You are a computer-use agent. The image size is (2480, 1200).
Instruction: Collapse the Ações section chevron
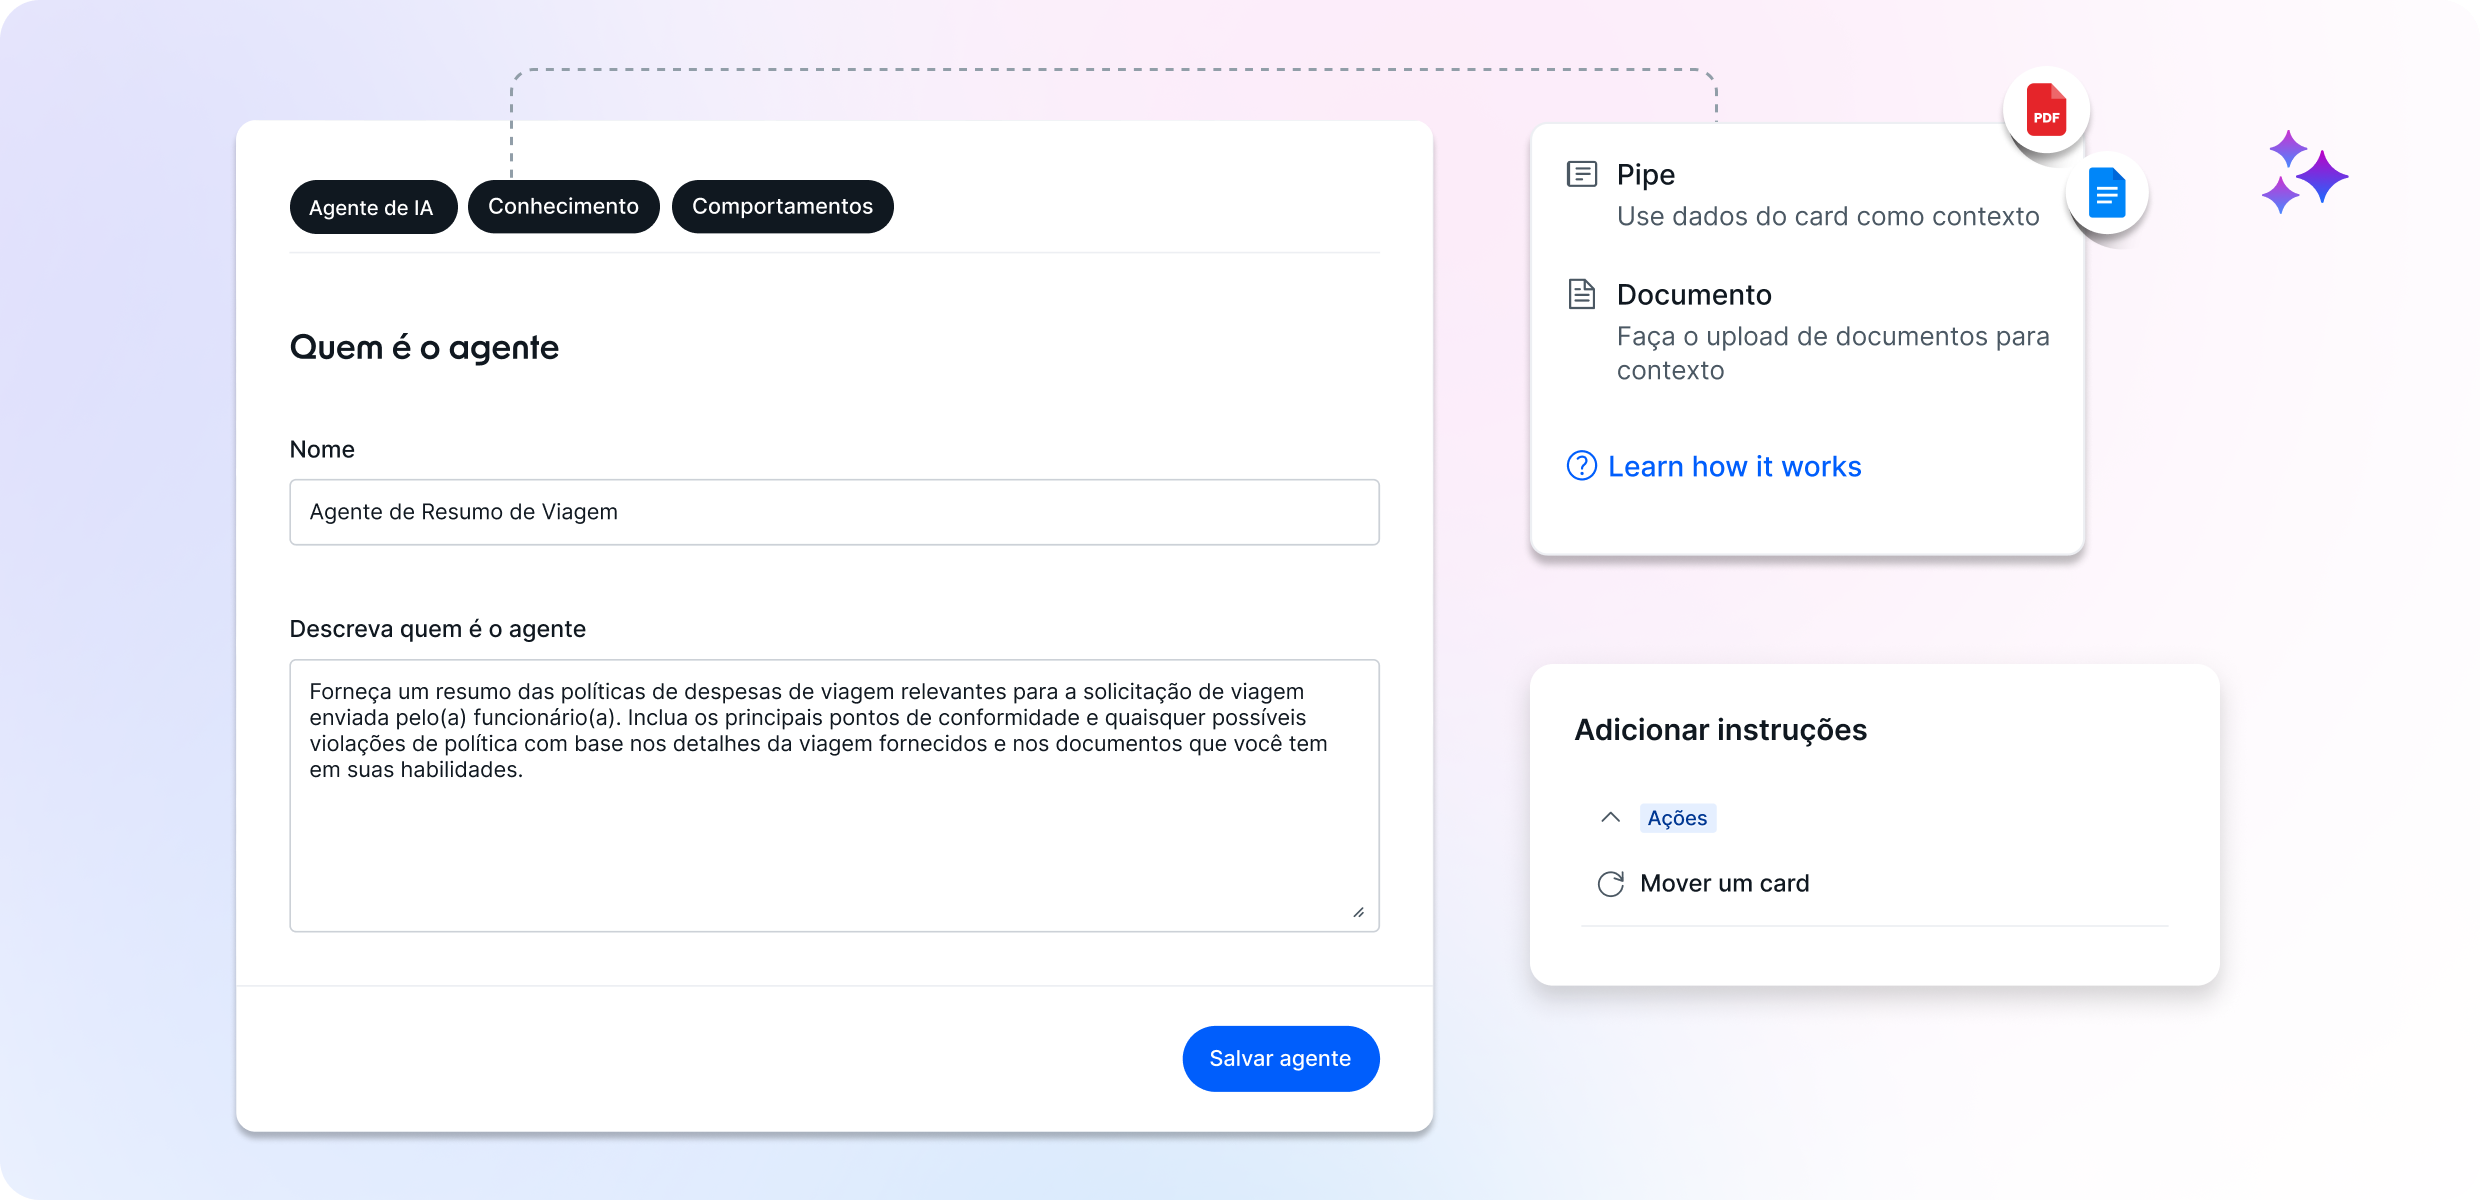(1610, 818)
